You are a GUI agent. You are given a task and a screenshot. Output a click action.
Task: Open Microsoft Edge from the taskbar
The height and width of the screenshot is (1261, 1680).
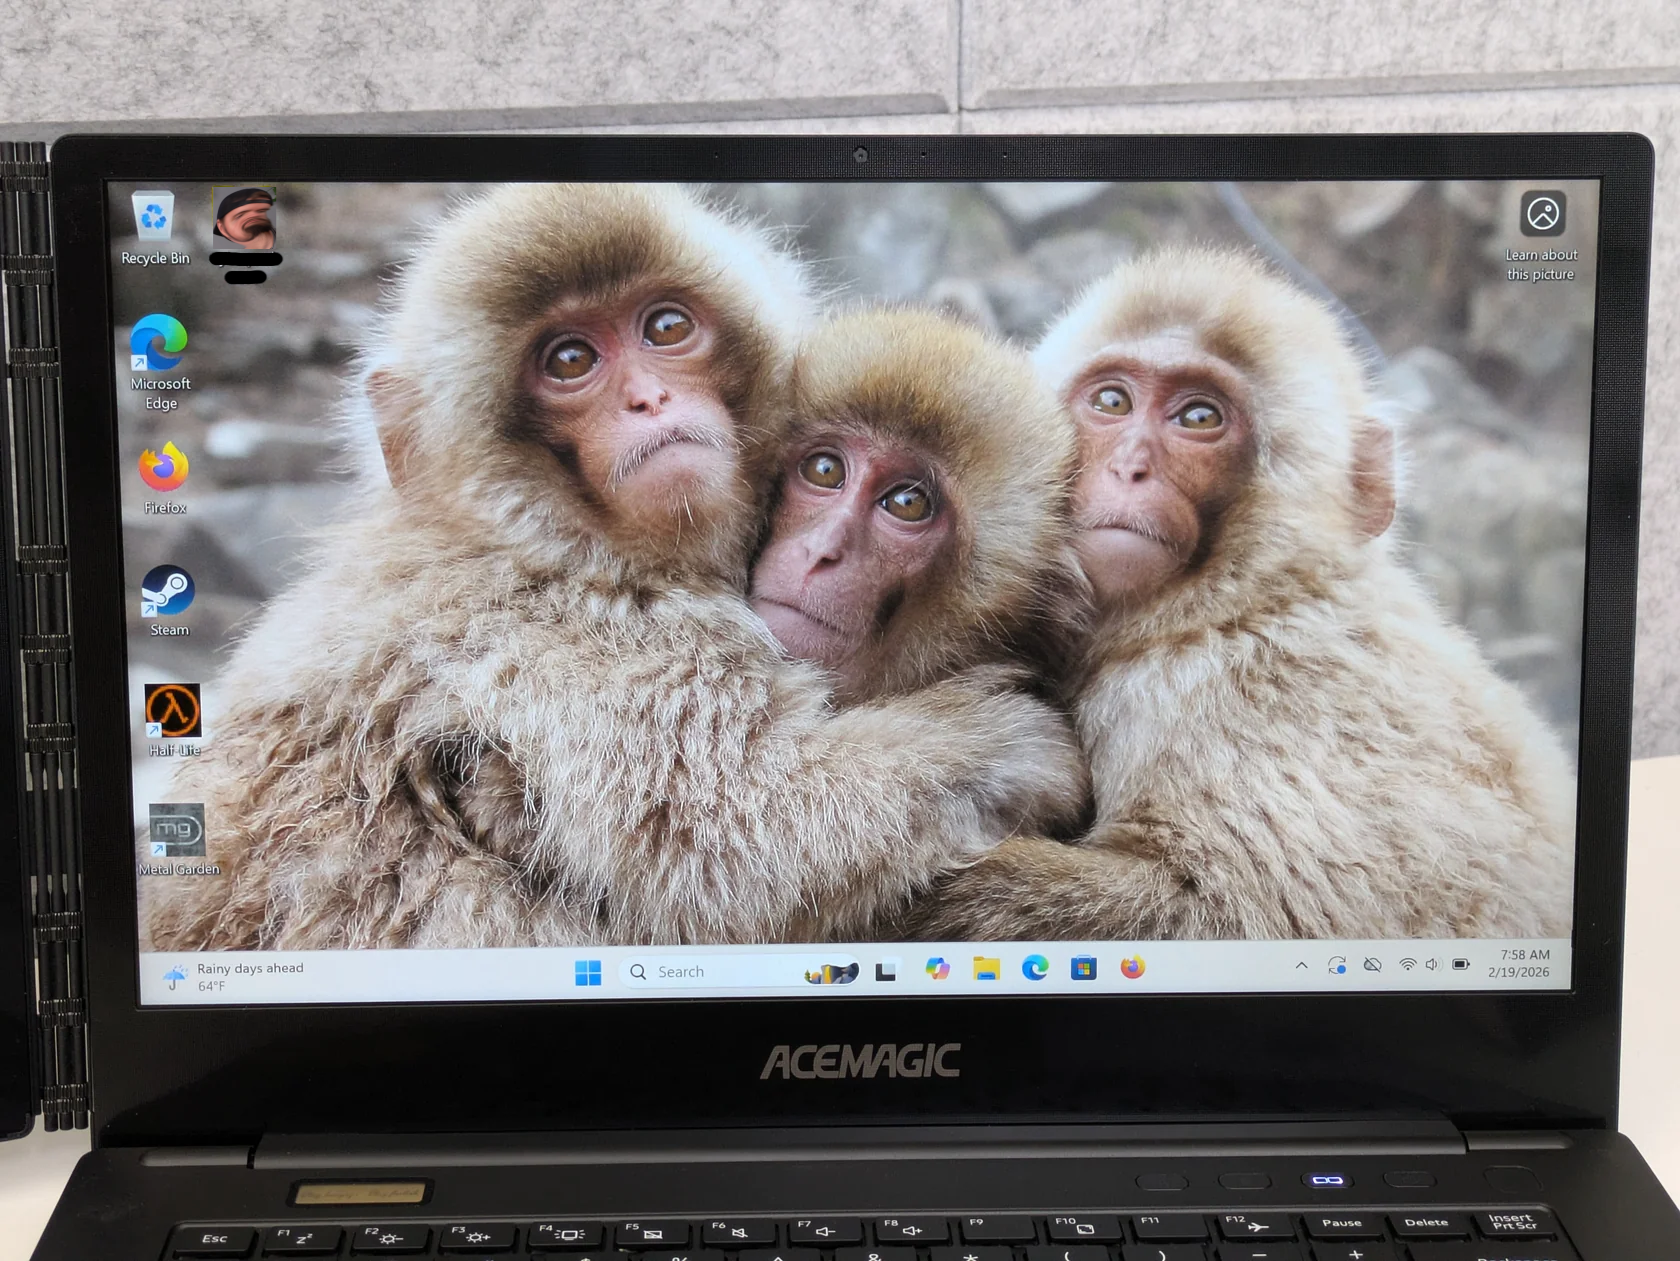(x=1035, y=968)
